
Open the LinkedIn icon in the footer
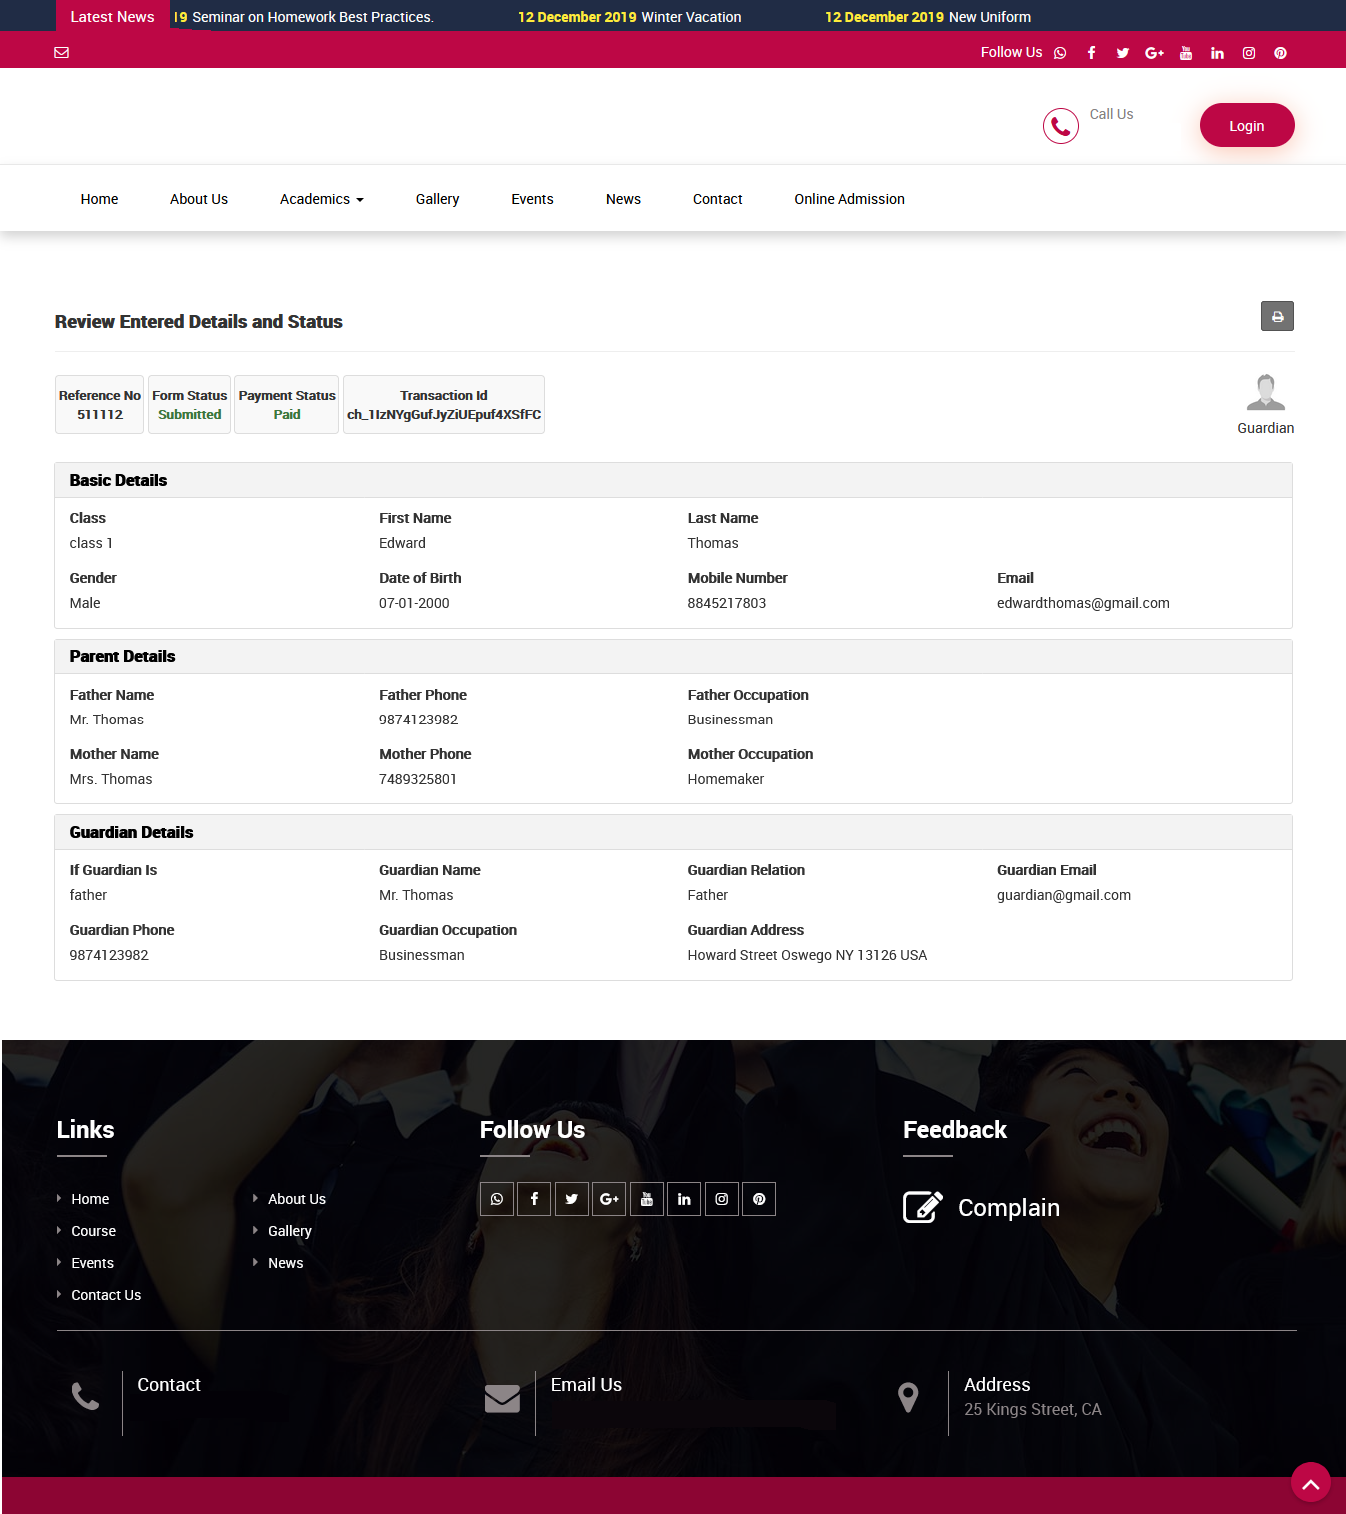pos(684,1198)
